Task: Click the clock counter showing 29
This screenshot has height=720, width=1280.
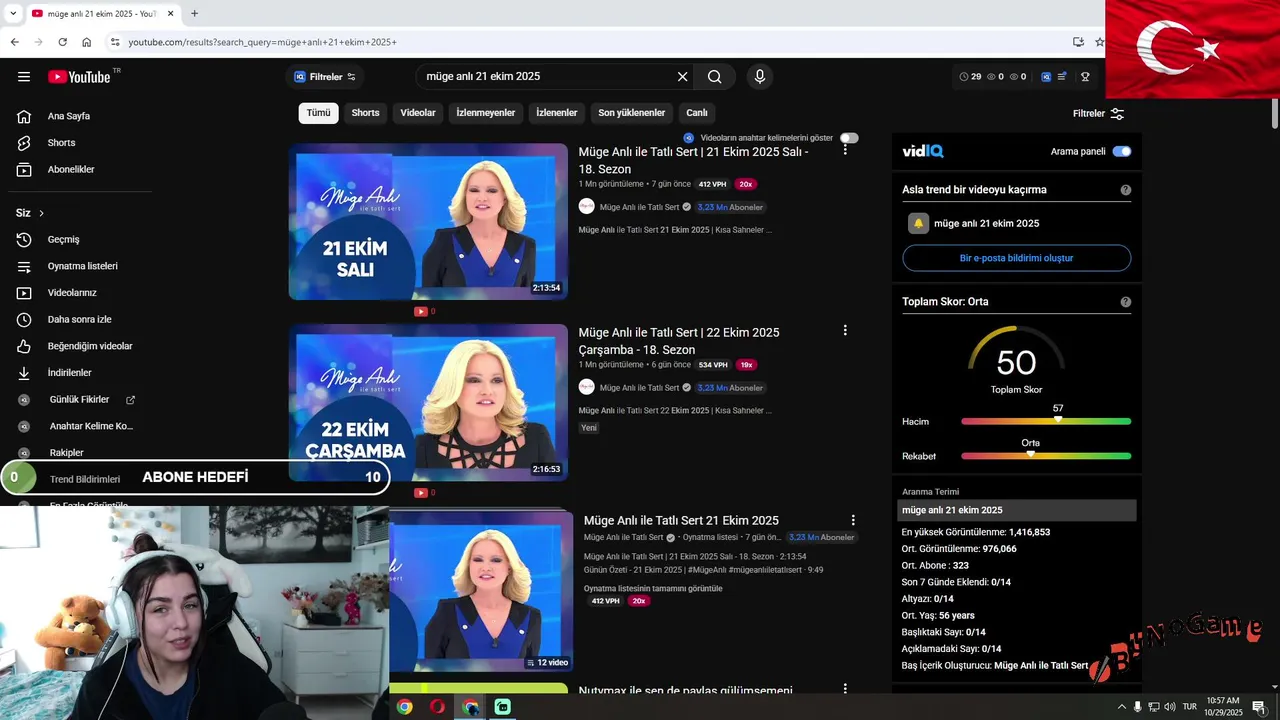Action: click(x=970, y=77)
